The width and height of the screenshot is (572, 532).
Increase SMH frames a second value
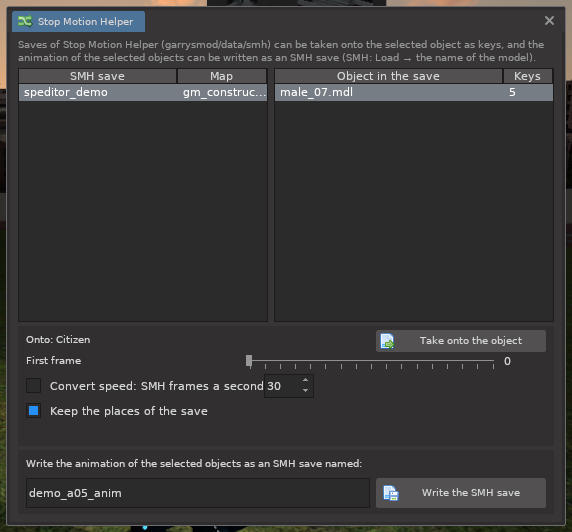[305, 380]
